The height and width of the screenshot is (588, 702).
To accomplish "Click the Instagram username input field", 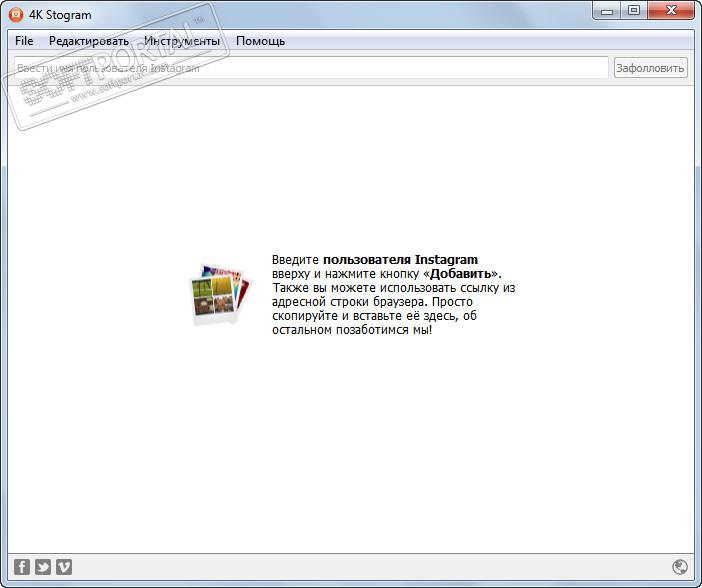I will 311,68.
